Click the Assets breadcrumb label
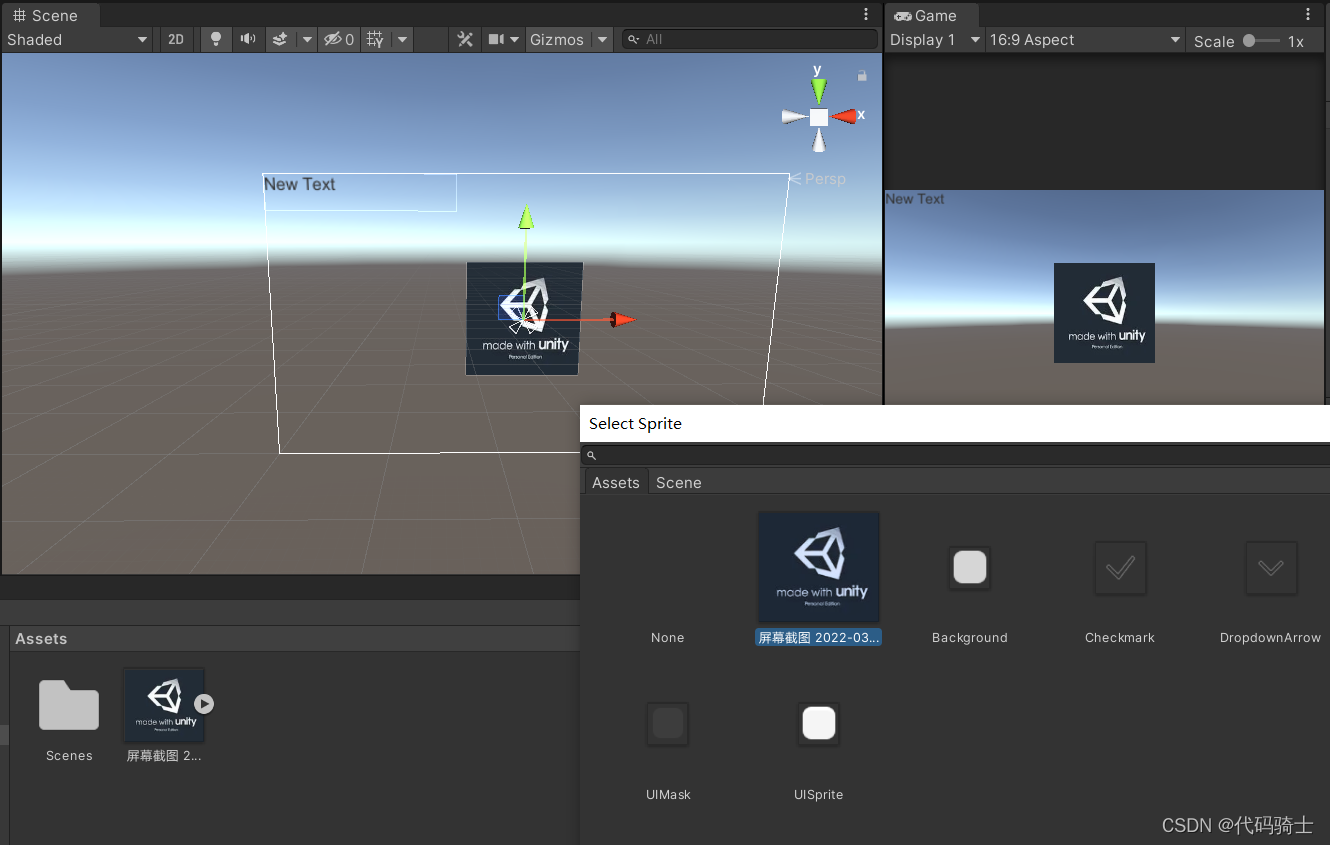The height and width of the screenshot is (845, 1330). 41,639
